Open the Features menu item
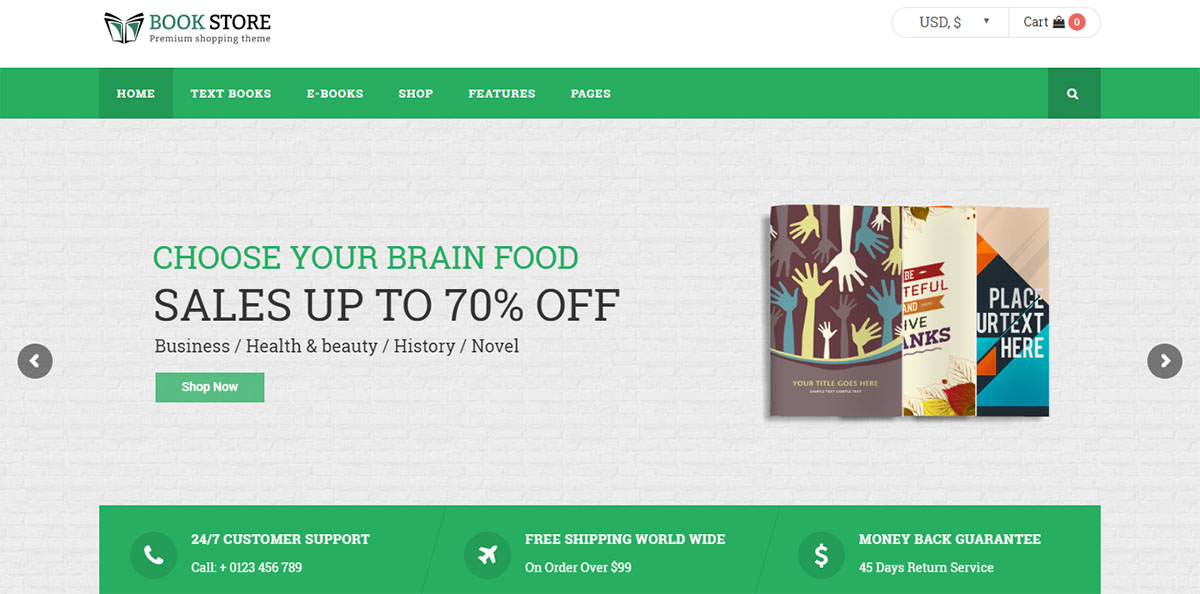 click(502, 93)
